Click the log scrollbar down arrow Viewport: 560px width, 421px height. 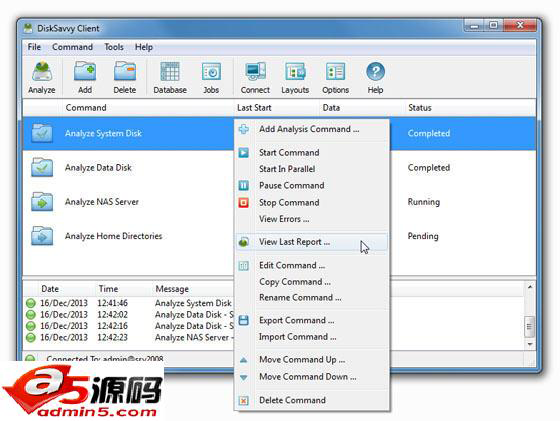click(x=530, y=344)
